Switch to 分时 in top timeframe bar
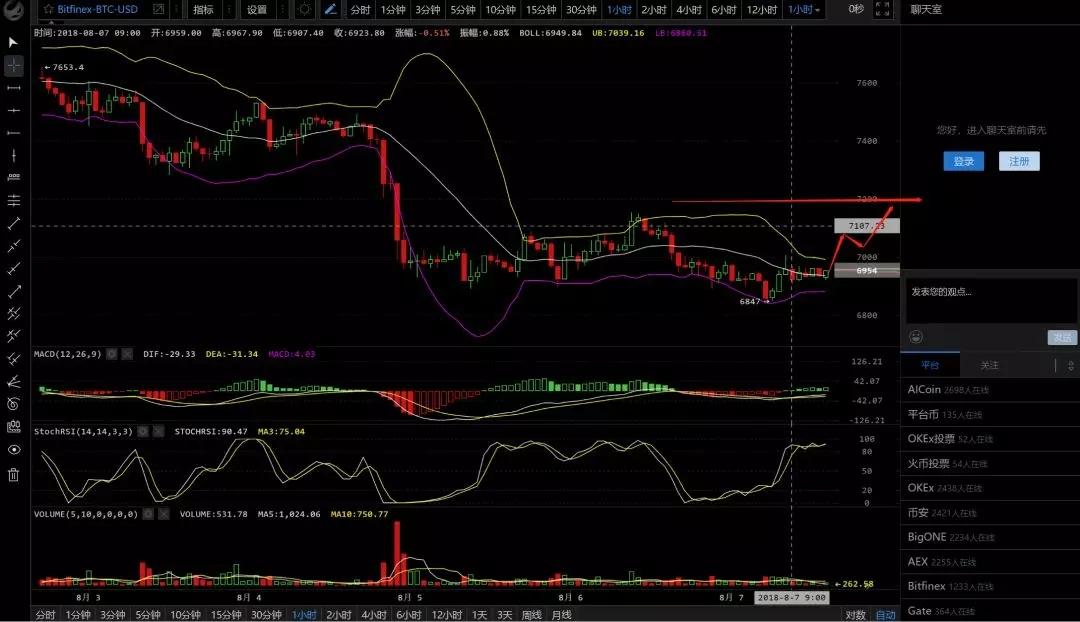 [x=360, y=10]
